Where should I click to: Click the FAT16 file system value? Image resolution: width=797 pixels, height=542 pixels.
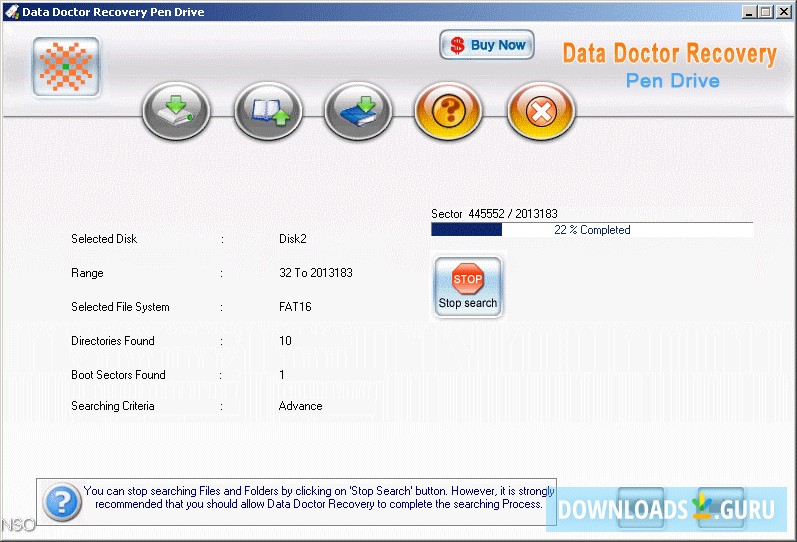(x=295, y=307)
